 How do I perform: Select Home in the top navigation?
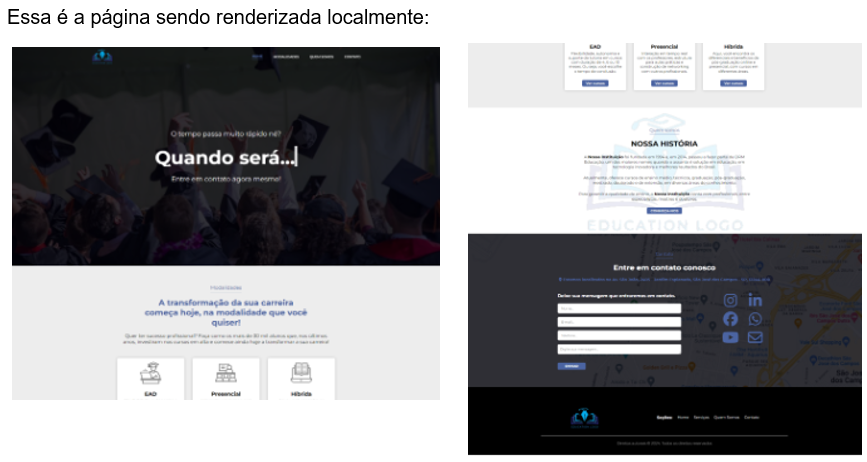pos(257,56)
